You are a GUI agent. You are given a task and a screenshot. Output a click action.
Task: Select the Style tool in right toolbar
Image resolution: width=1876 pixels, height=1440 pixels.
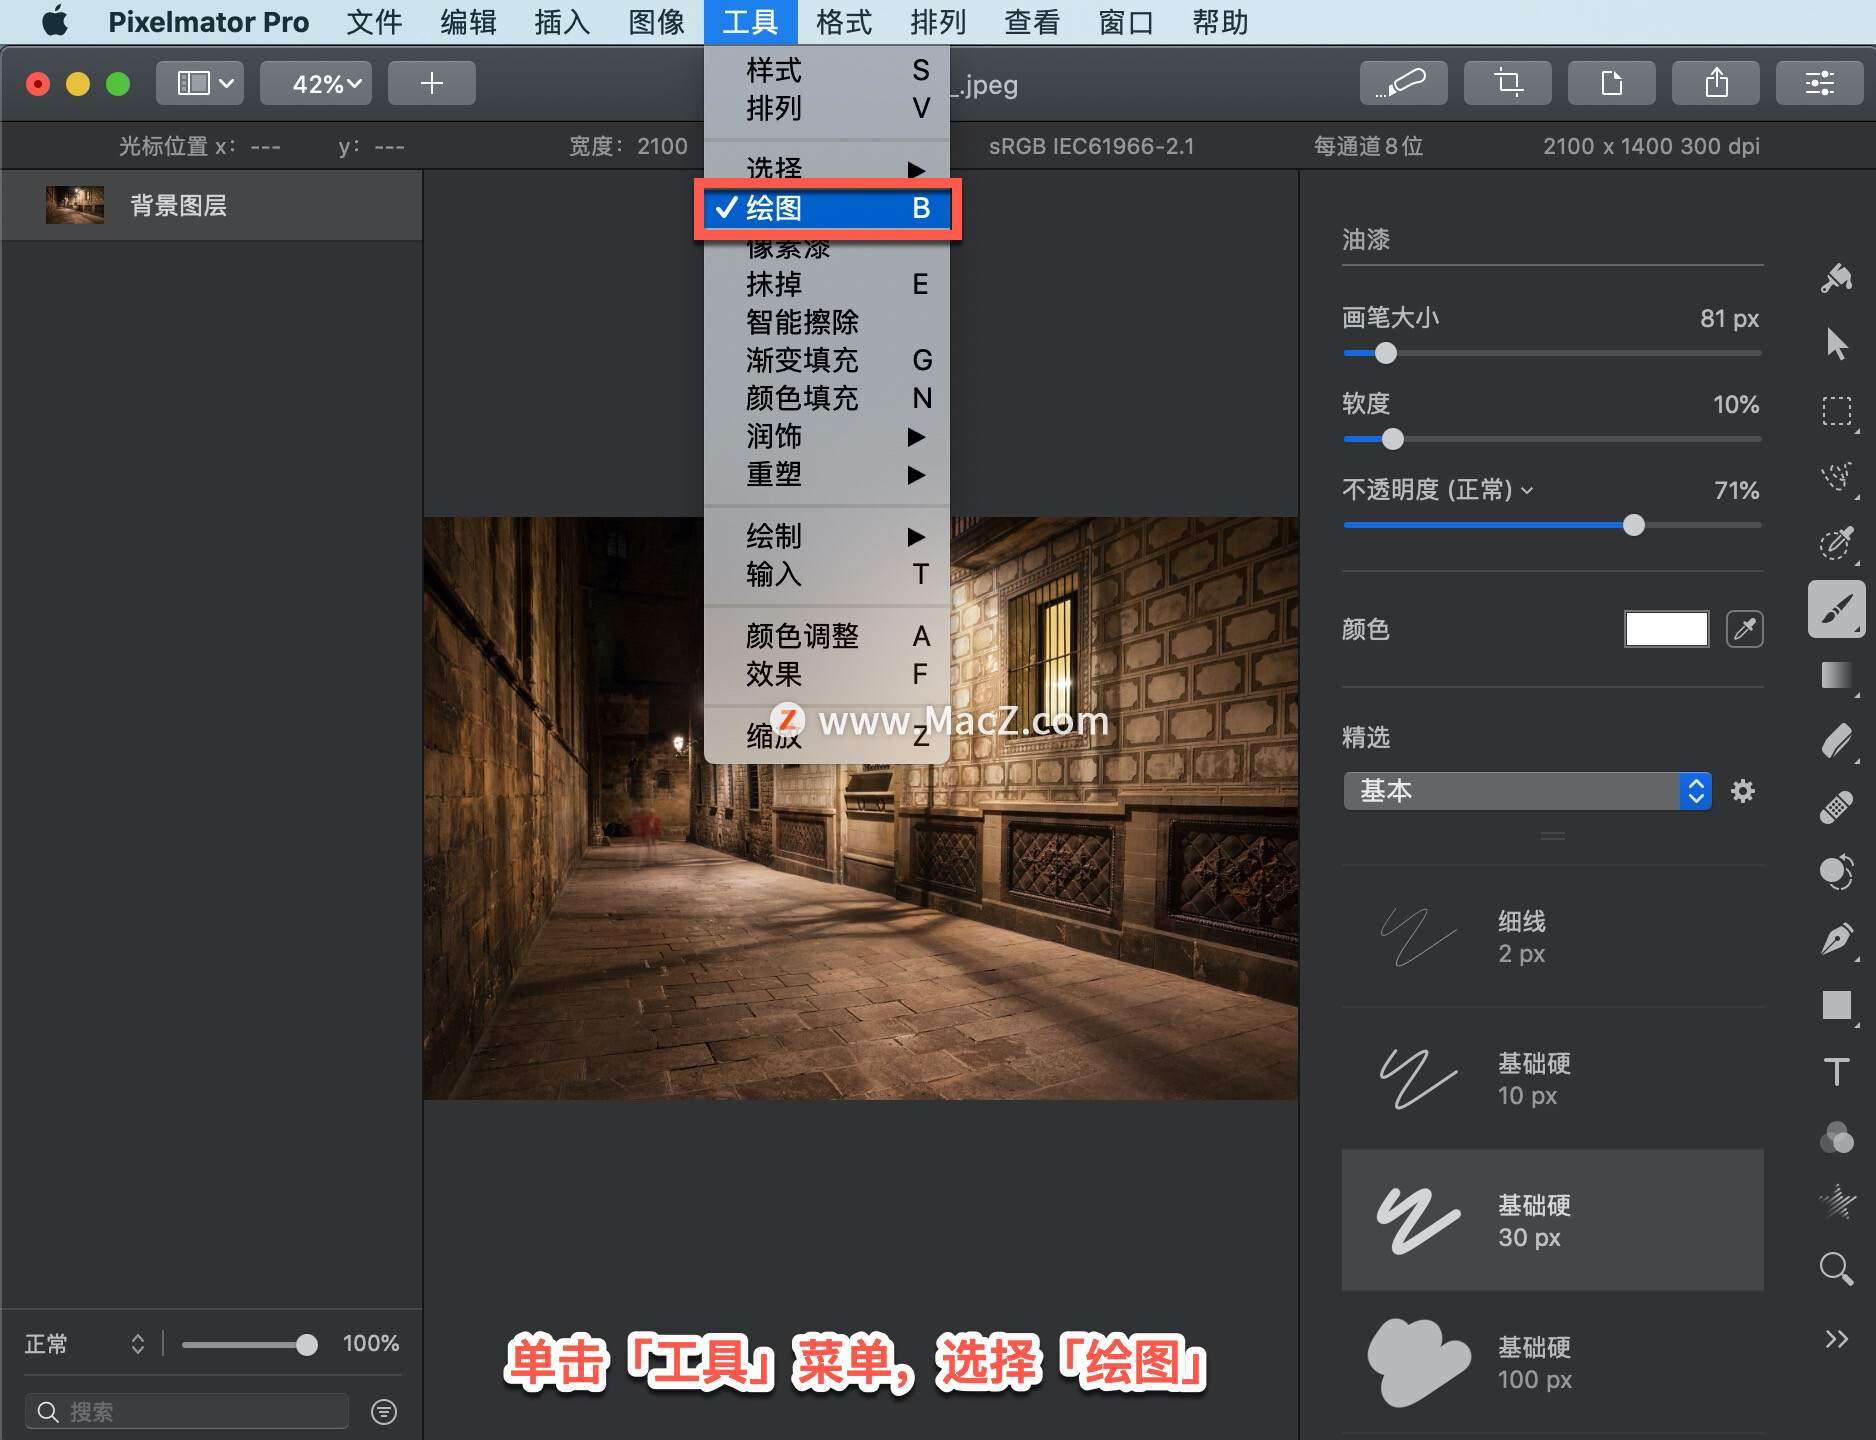[1836, 278]
